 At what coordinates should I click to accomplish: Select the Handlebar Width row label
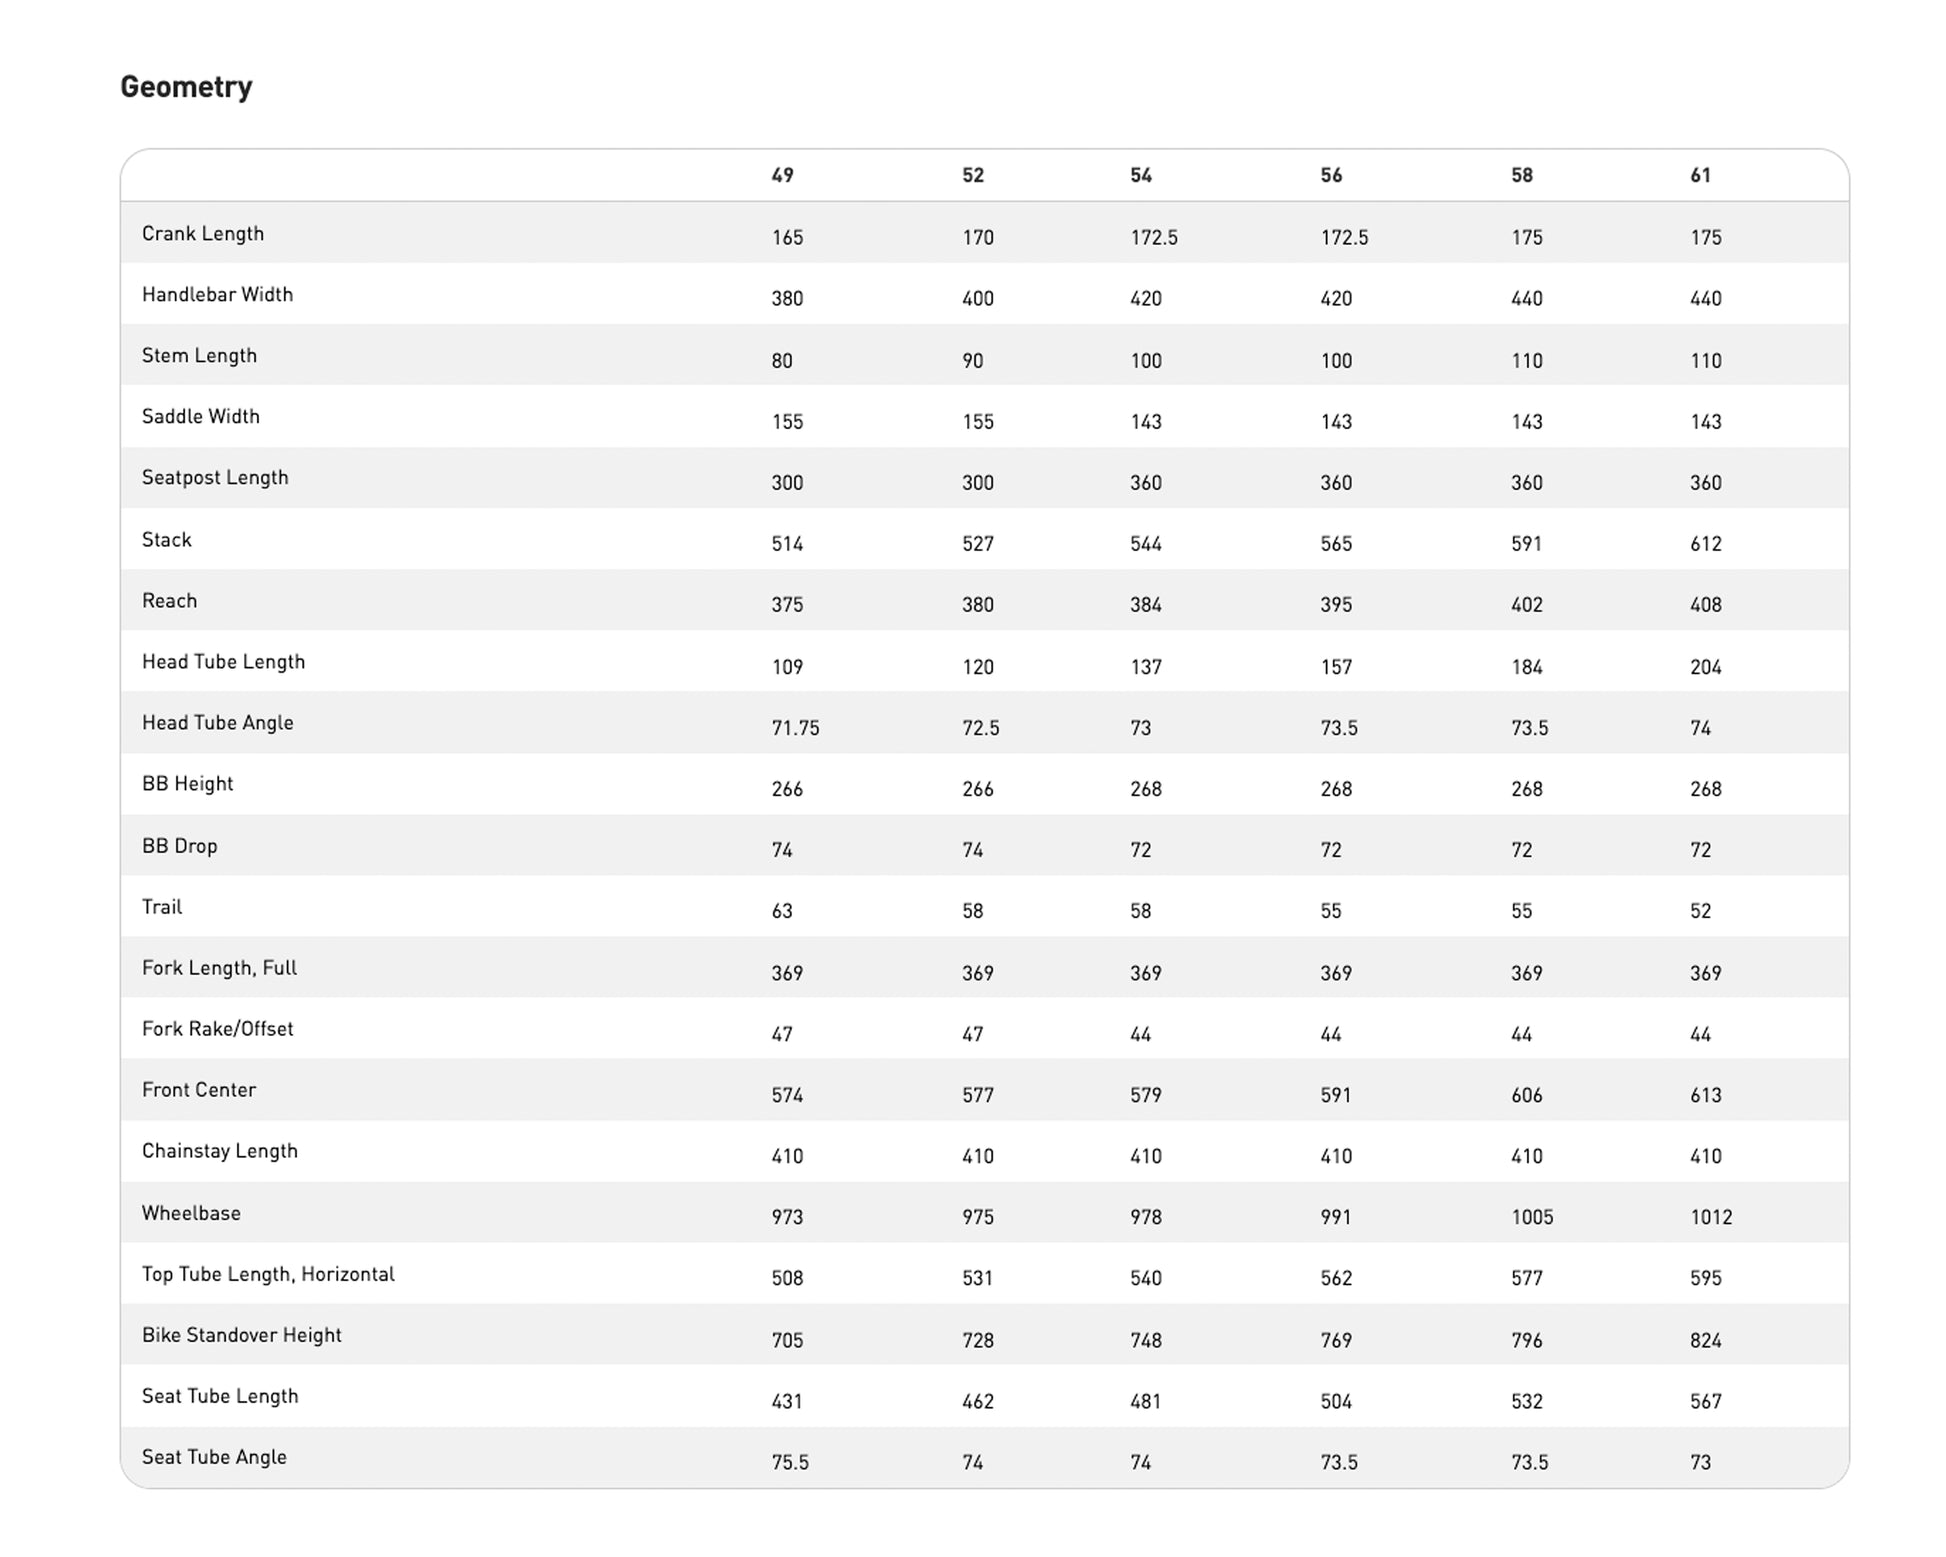tap(217, 295)
